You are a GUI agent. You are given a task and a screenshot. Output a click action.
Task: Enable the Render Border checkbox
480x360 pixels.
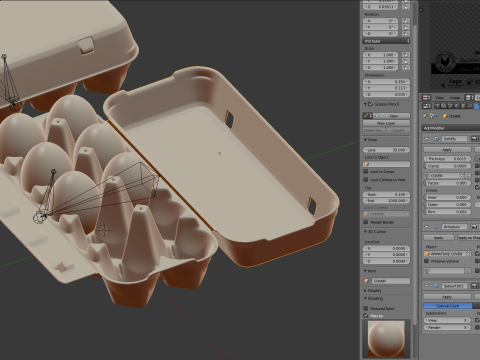[x=366, y=222]
